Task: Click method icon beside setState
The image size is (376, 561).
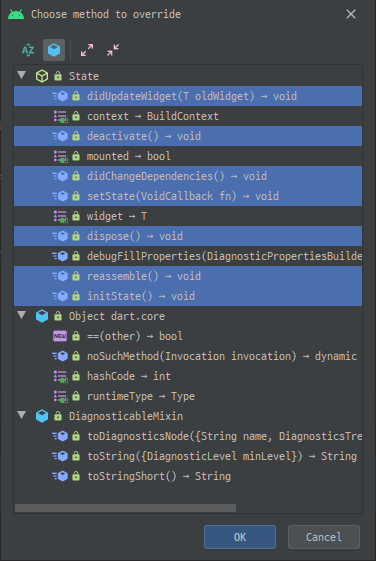Action: 60,196
